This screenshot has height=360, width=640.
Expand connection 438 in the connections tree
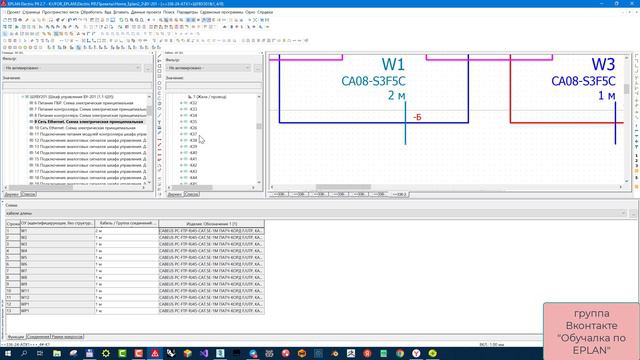(x=181, y=140)
